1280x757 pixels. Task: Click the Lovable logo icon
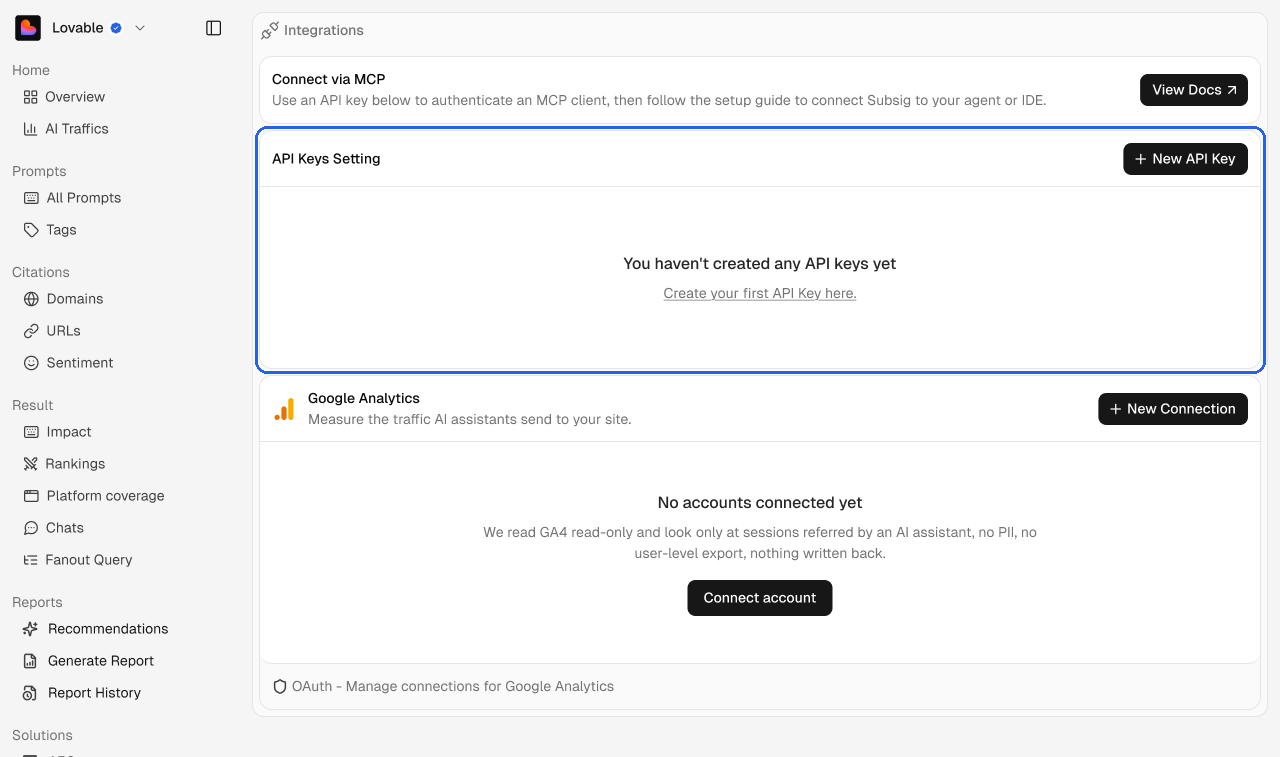pyautogui.click(x=28, y=28)
